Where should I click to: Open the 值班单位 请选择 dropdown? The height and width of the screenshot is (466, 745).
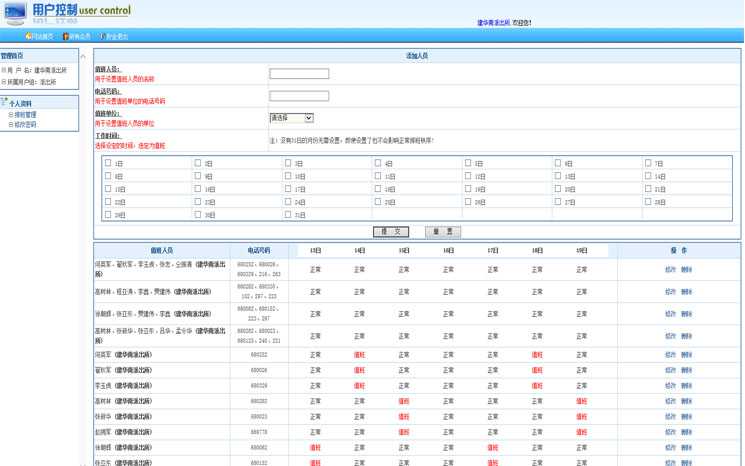(291, 117)
